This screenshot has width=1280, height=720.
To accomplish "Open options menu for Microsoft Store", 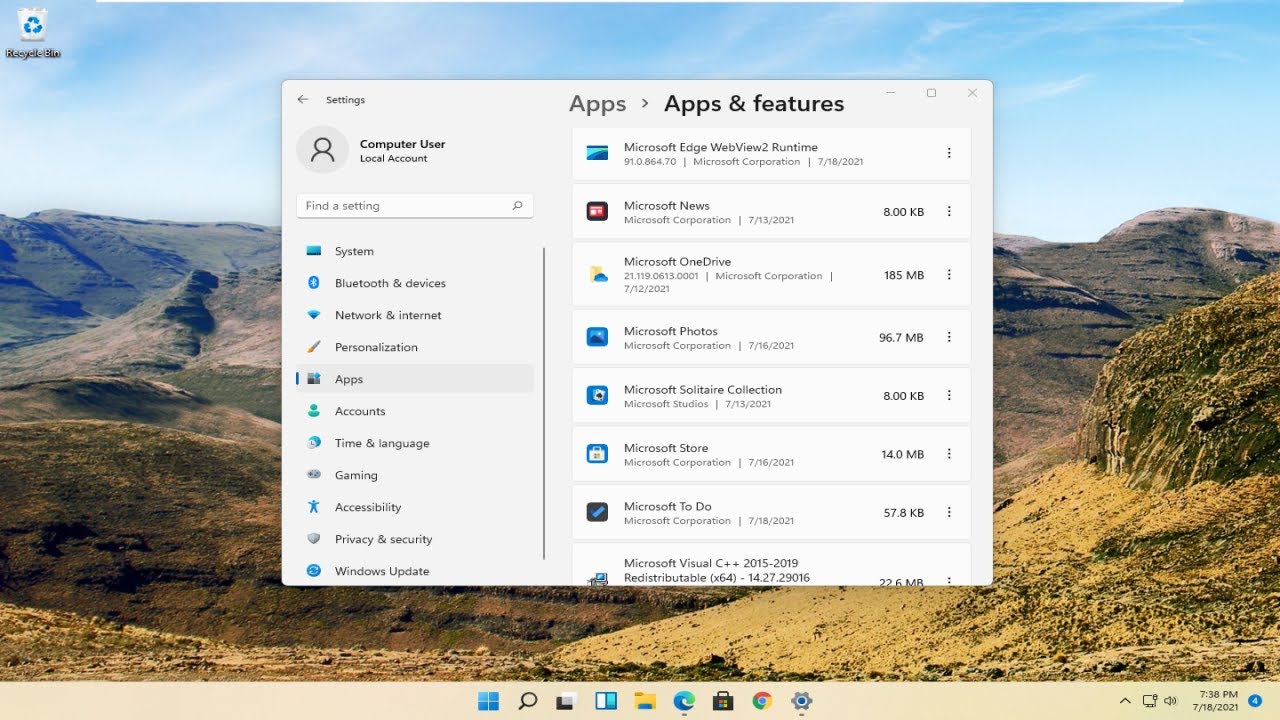I will click(949, 454).
